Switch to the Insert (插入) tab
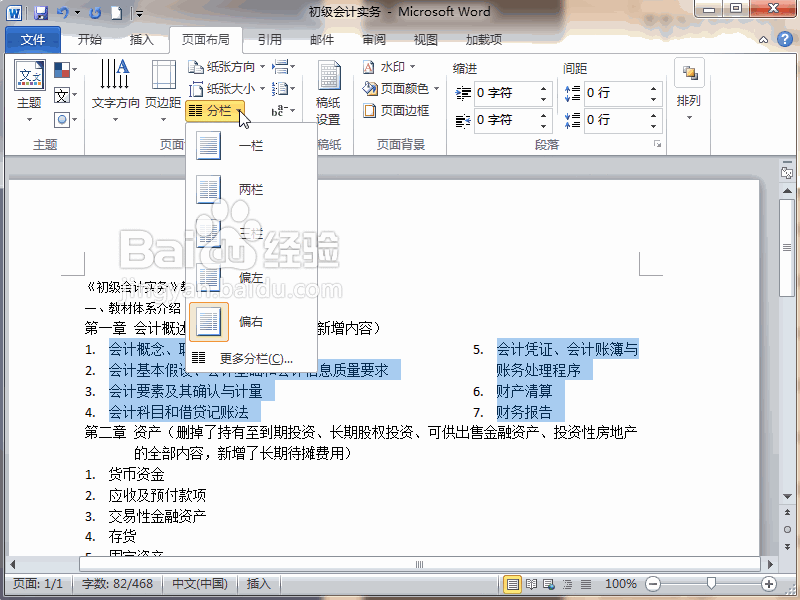800x600 pixels. point(142,39)
